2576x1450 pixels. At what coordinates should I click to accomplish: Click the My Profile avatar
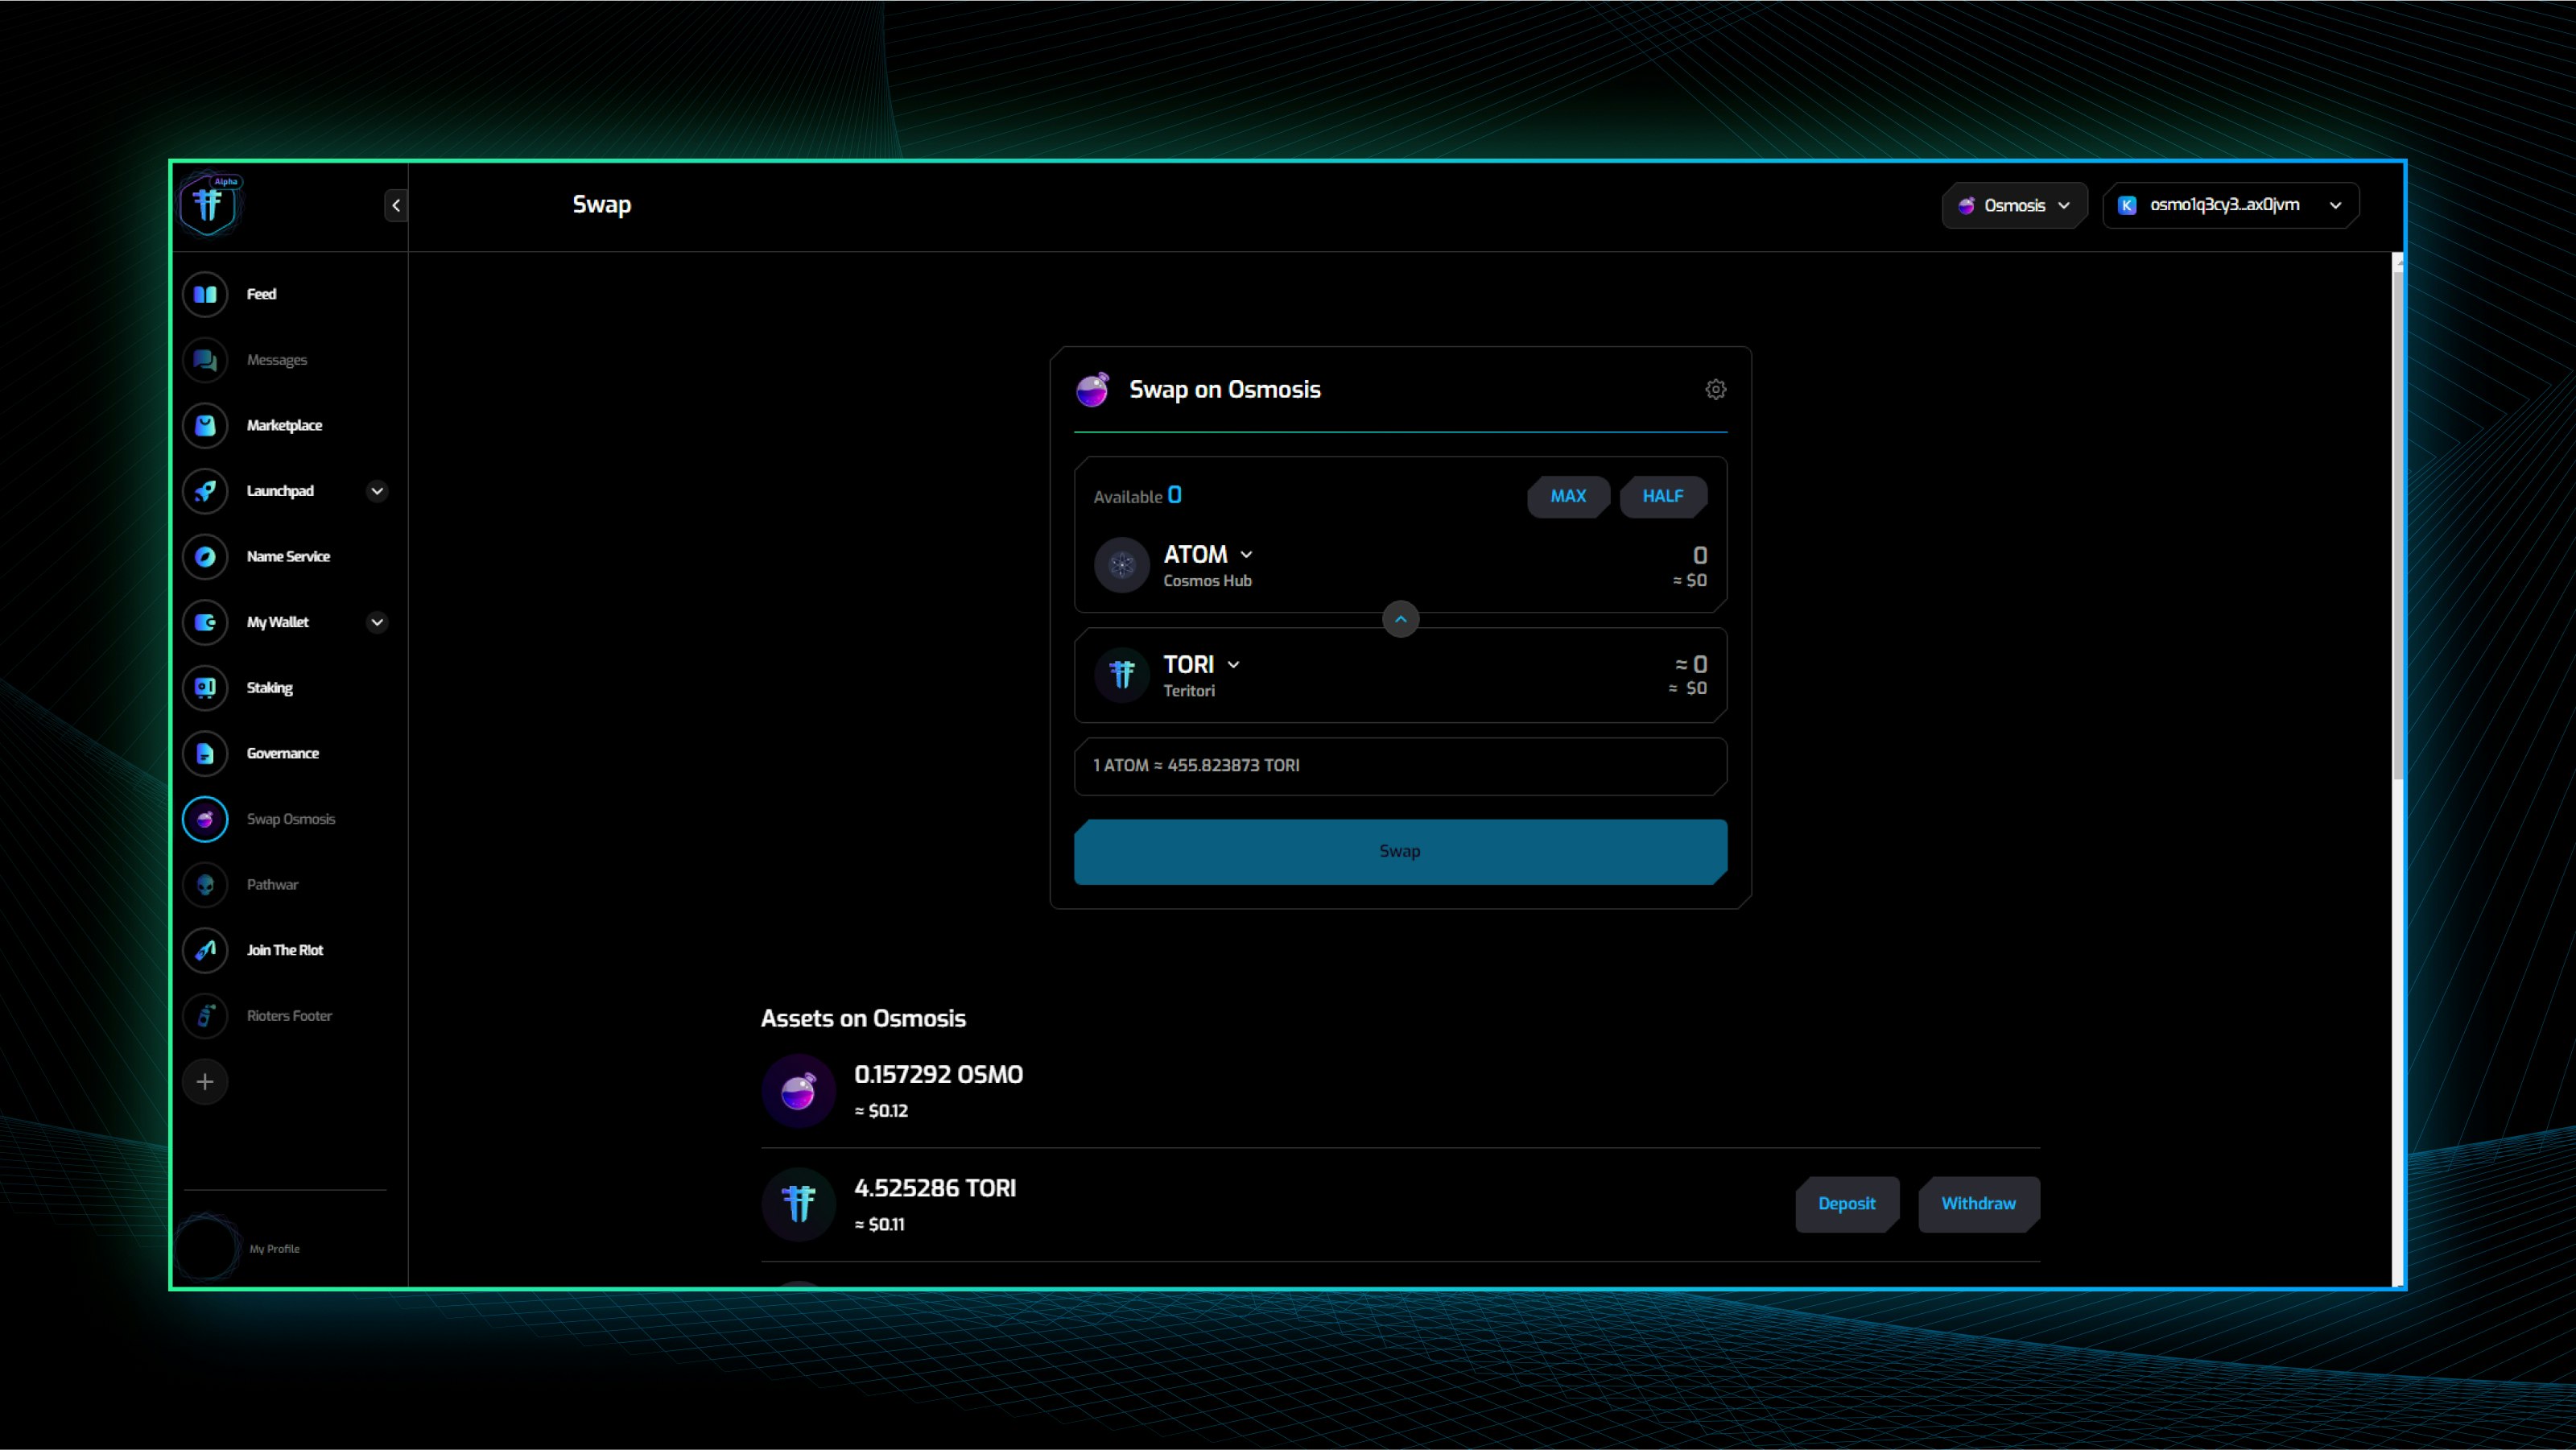click(207, 1248)
